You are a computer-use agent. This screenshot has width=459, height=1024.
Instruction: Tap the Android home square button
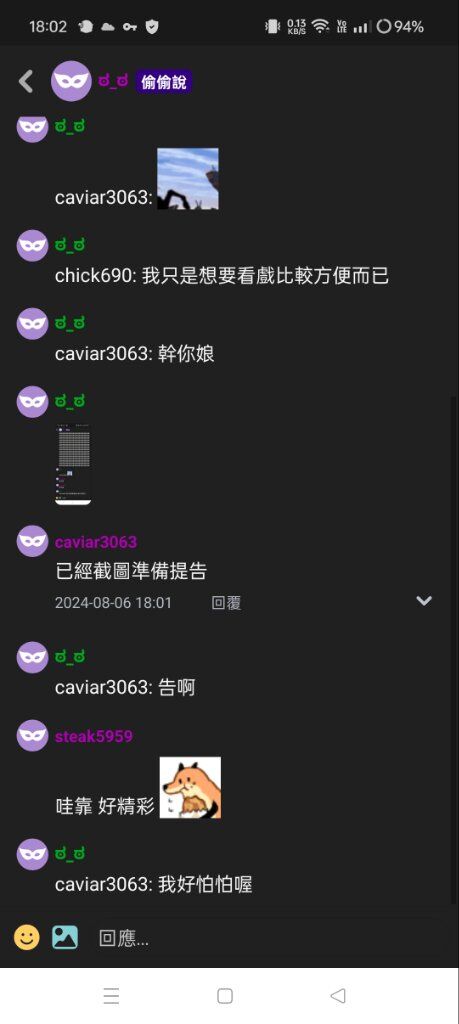pyautogui.click(x=225, y=996)
